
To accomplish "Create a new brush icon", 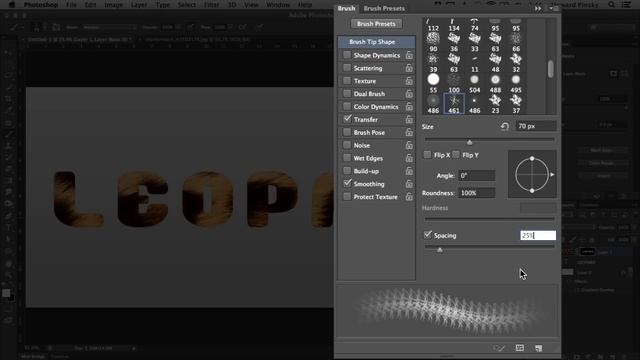I will pyautogui.click(x=539, y=348).
